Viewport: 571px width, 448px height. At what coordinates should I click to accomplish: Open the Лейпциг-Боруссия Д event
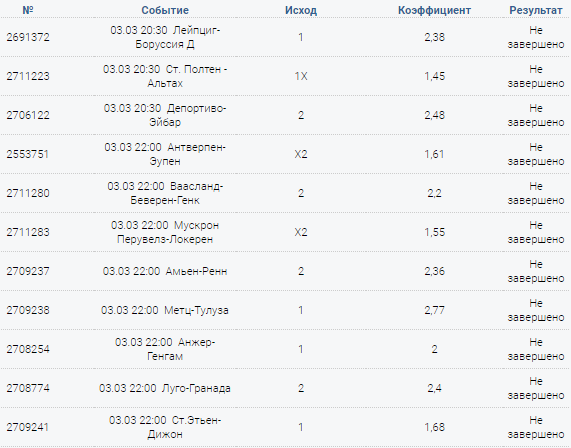point(165,37)
